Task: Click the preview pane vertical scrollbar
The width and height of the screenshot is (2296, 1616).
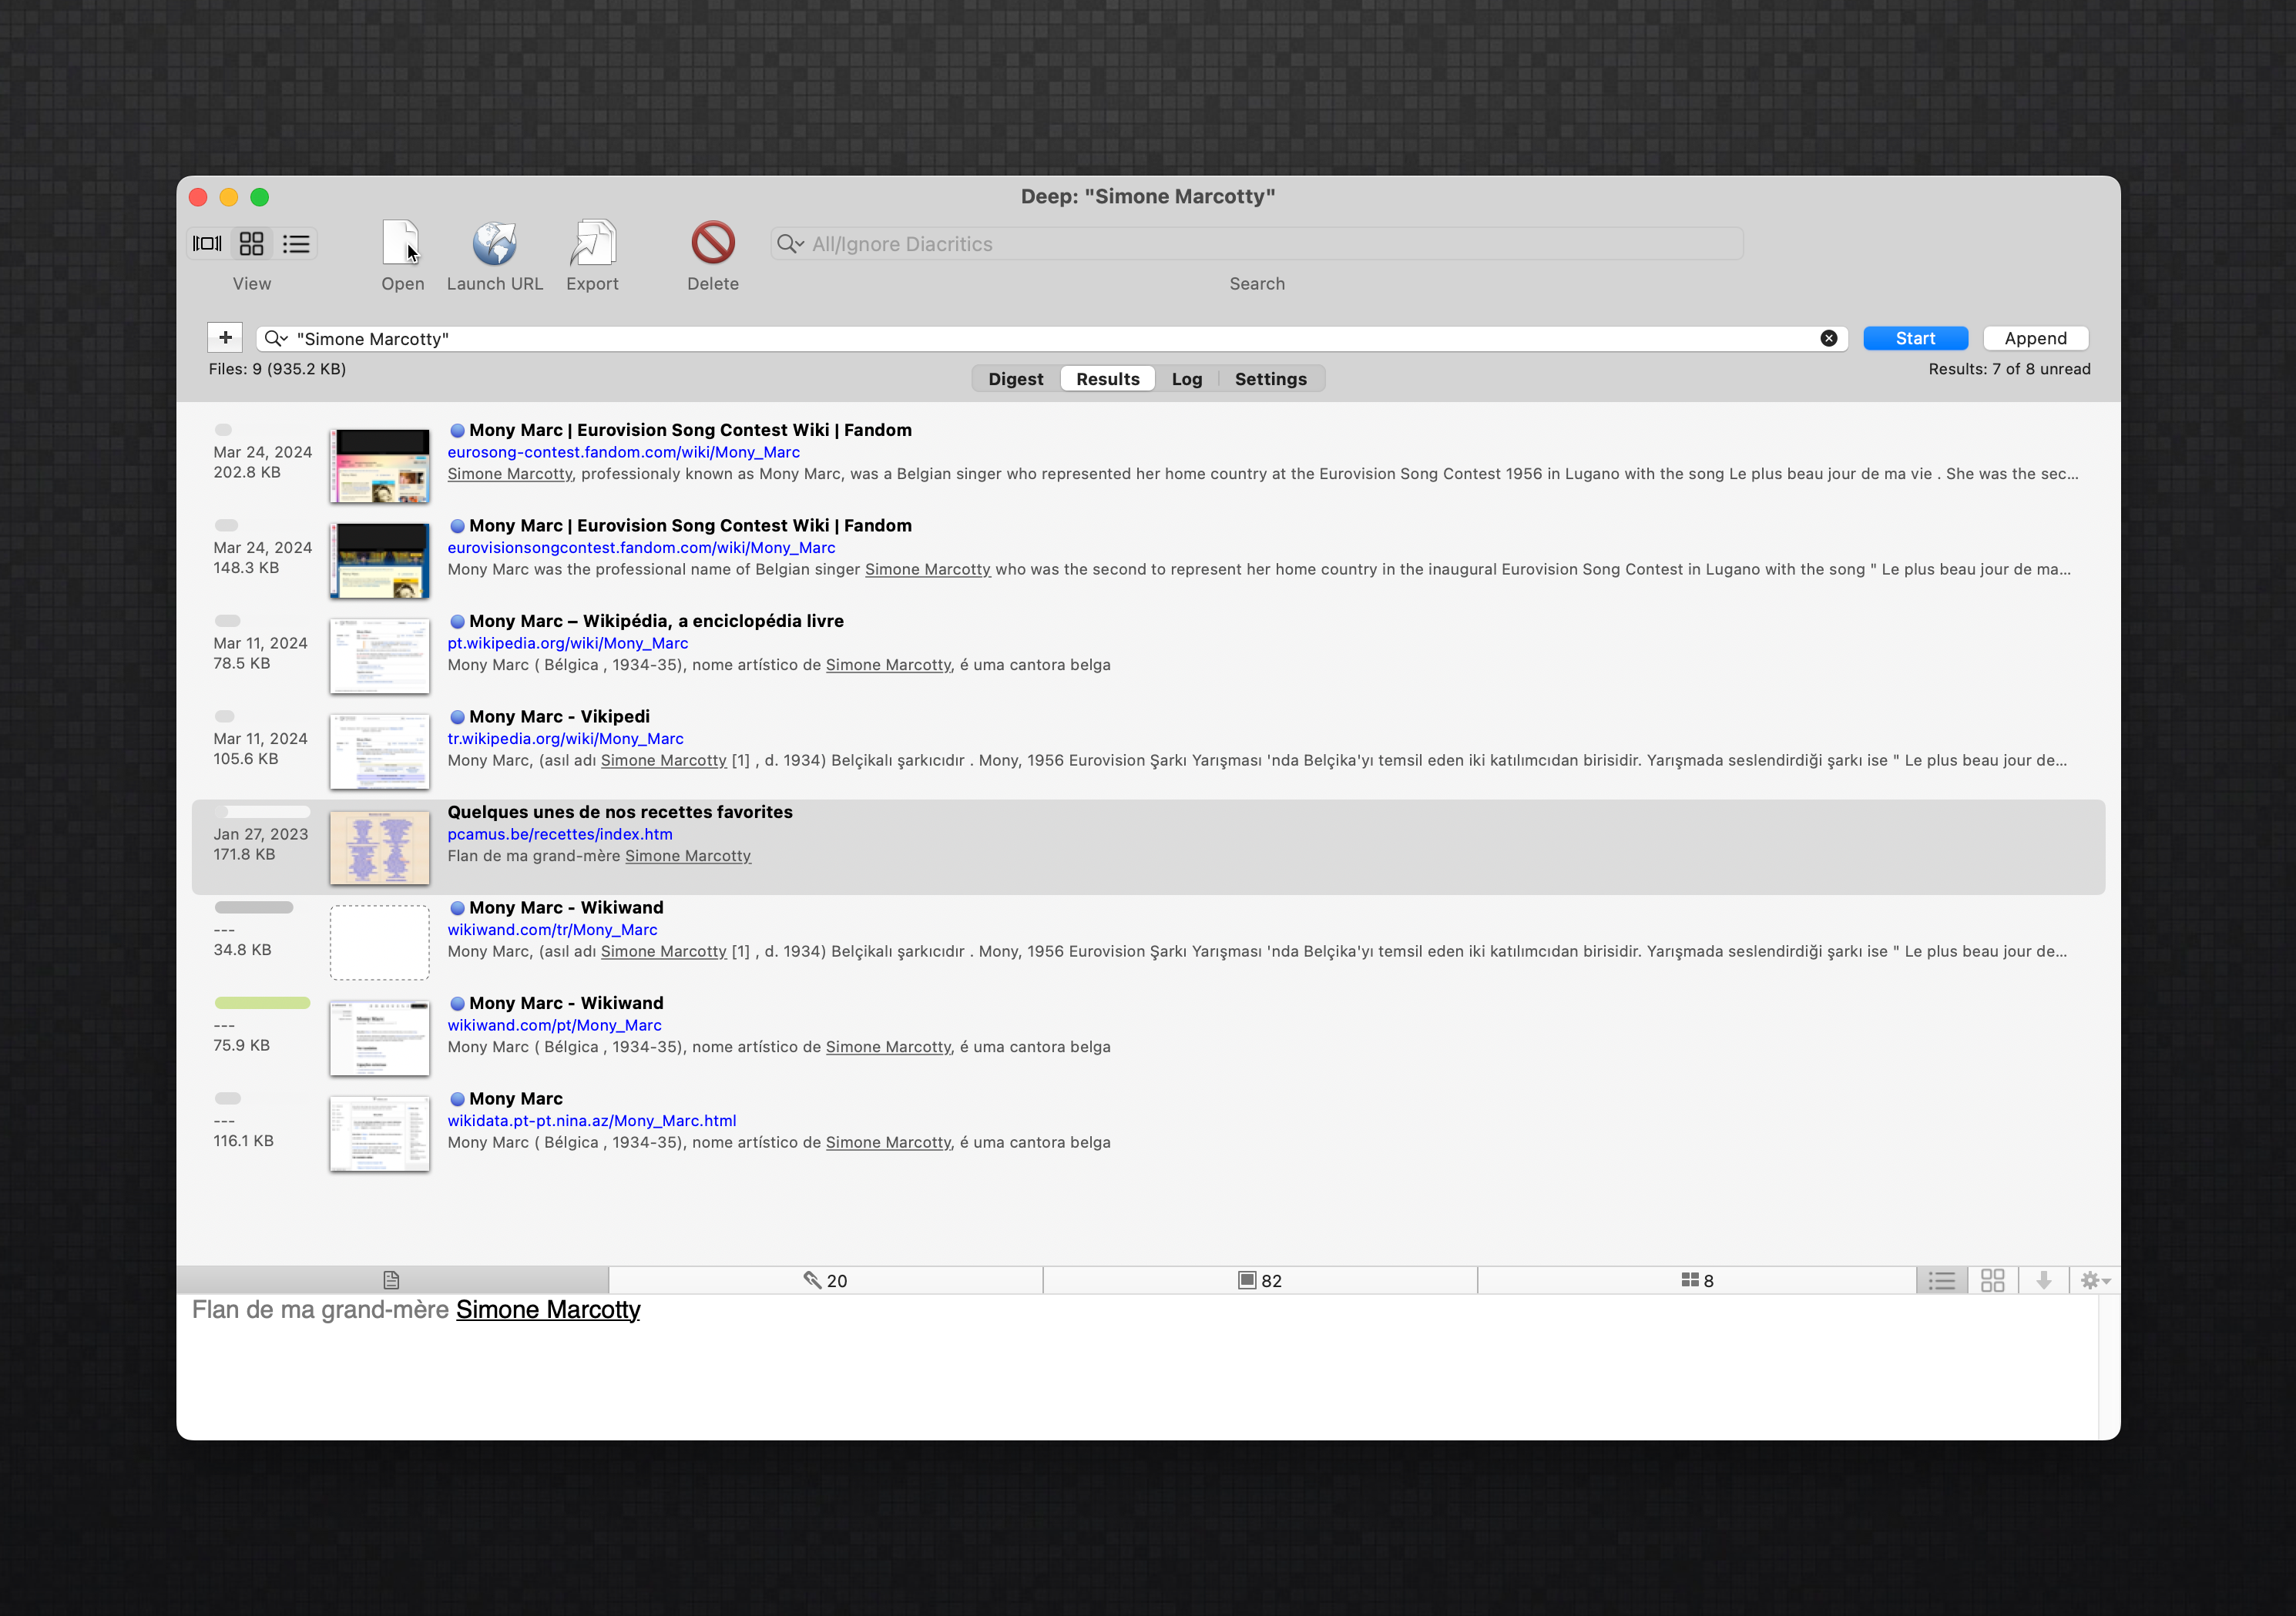Action: tap(2109, 1367)
